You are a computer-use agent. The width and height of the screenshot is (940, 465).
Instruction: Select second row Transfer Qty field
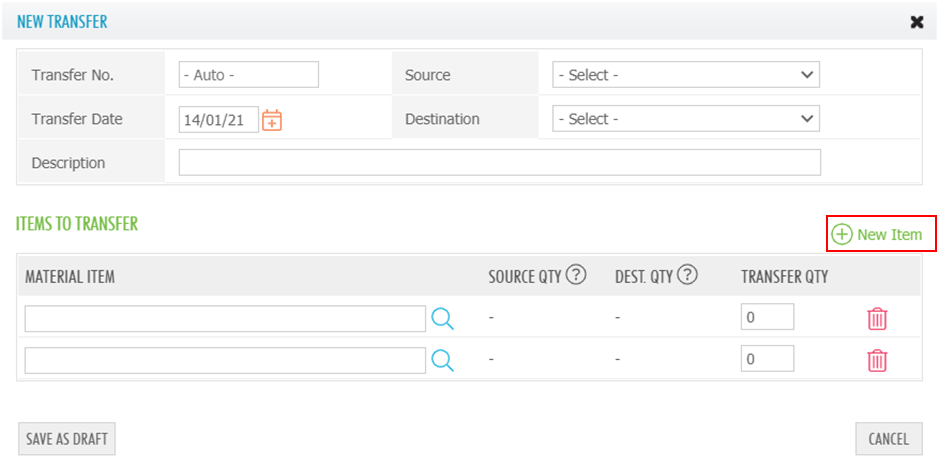click(x=767, y=359)
